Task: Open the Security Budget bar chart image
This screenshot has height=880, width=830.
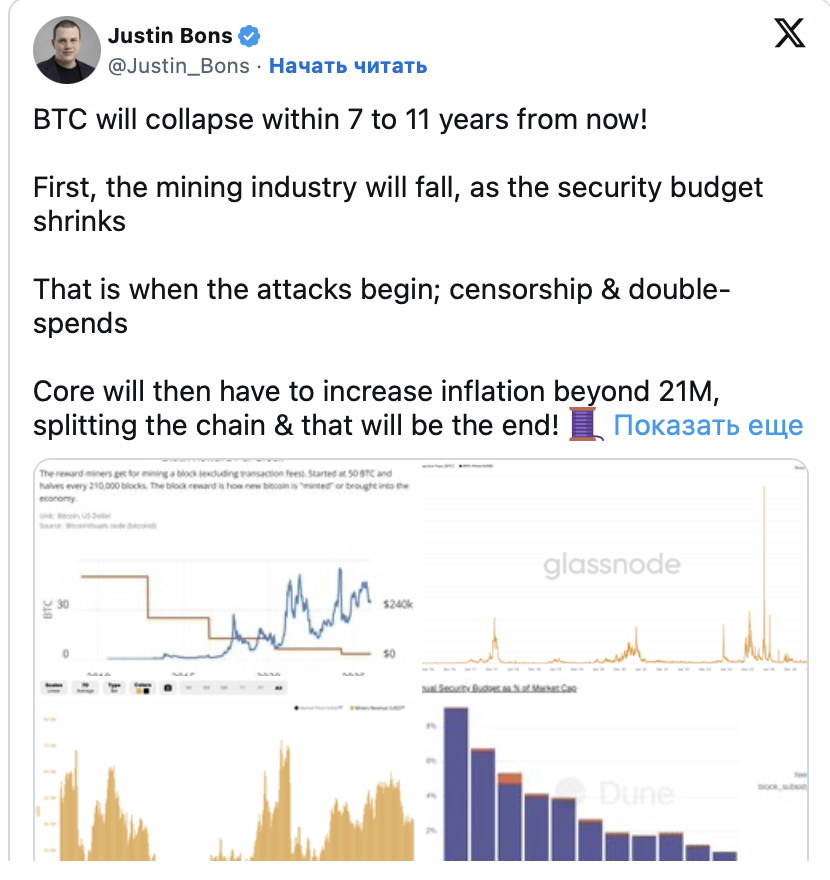Action: pyautogui.click(x=611, y=770)
